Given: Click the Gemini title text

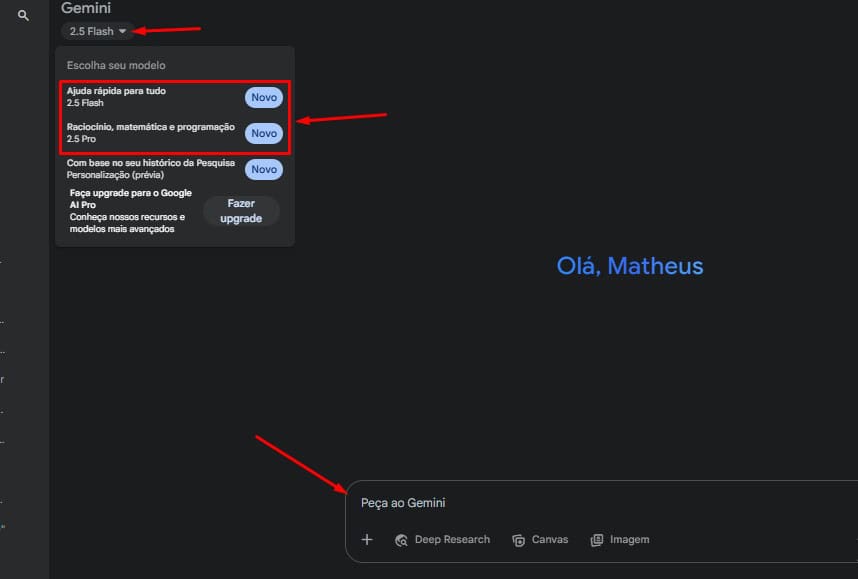Looking at the screenshot, I should 86,8.
